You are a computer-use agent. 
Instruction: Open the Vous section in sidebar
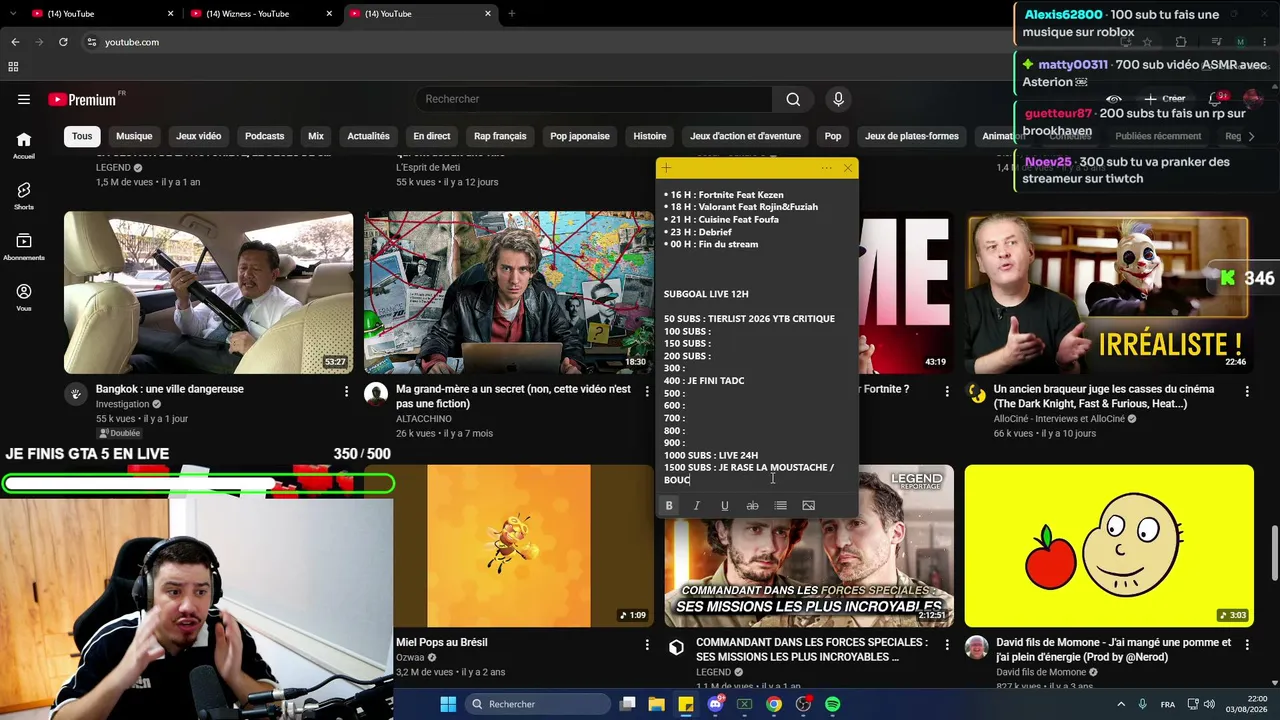click(x=24, y=297)
